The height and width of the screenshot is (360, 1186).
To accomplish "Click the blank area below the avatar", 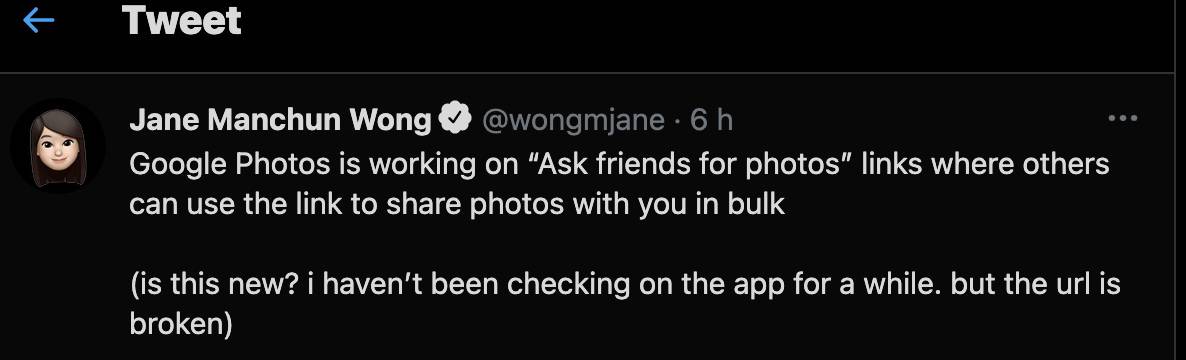I will [x=57, y=272].
